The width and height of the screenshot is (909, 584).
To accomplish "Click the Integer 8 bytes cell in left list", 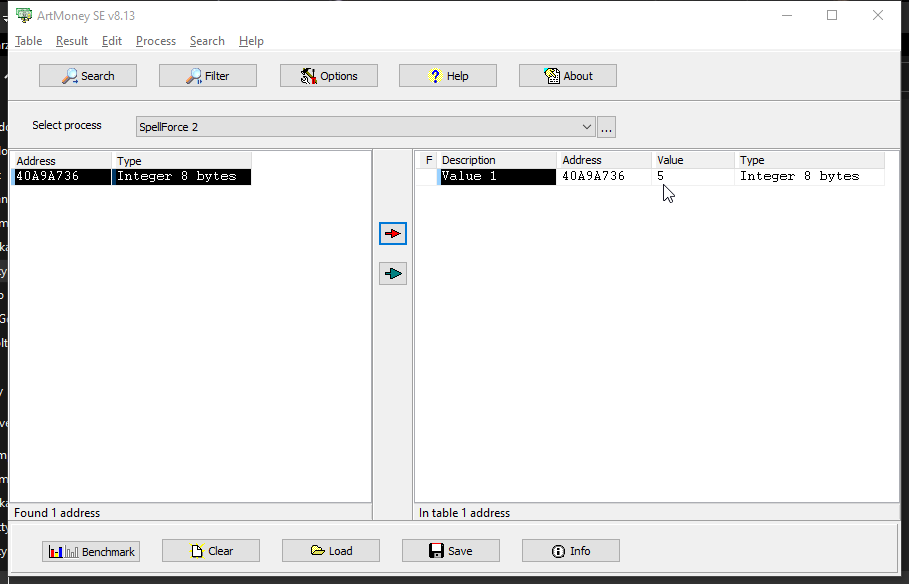I will 181,176.
